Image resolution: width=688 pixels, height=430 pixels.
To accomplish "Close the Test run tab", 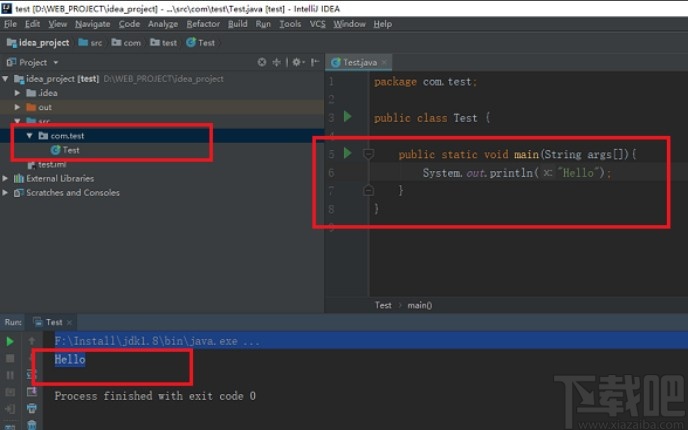I will tap(69, 322).
